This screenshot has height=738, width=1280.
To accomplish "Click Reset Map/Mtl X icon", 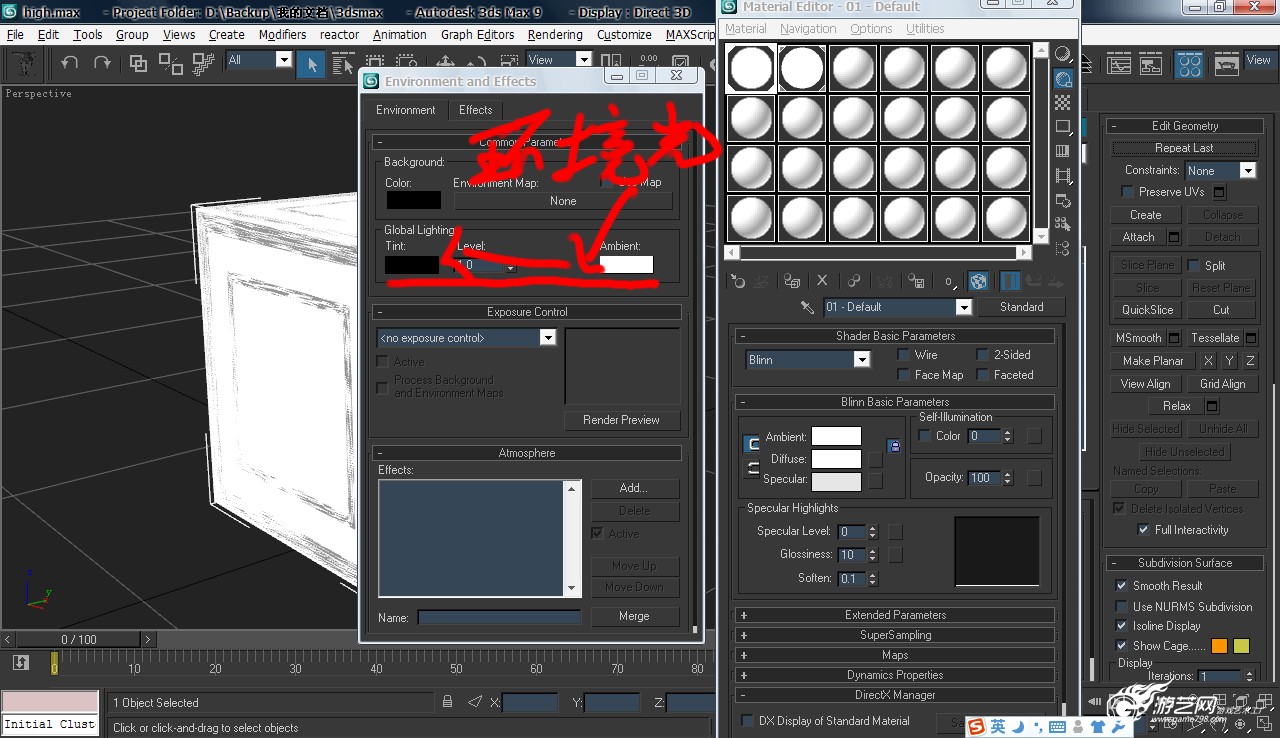I will tap(822, 281).
